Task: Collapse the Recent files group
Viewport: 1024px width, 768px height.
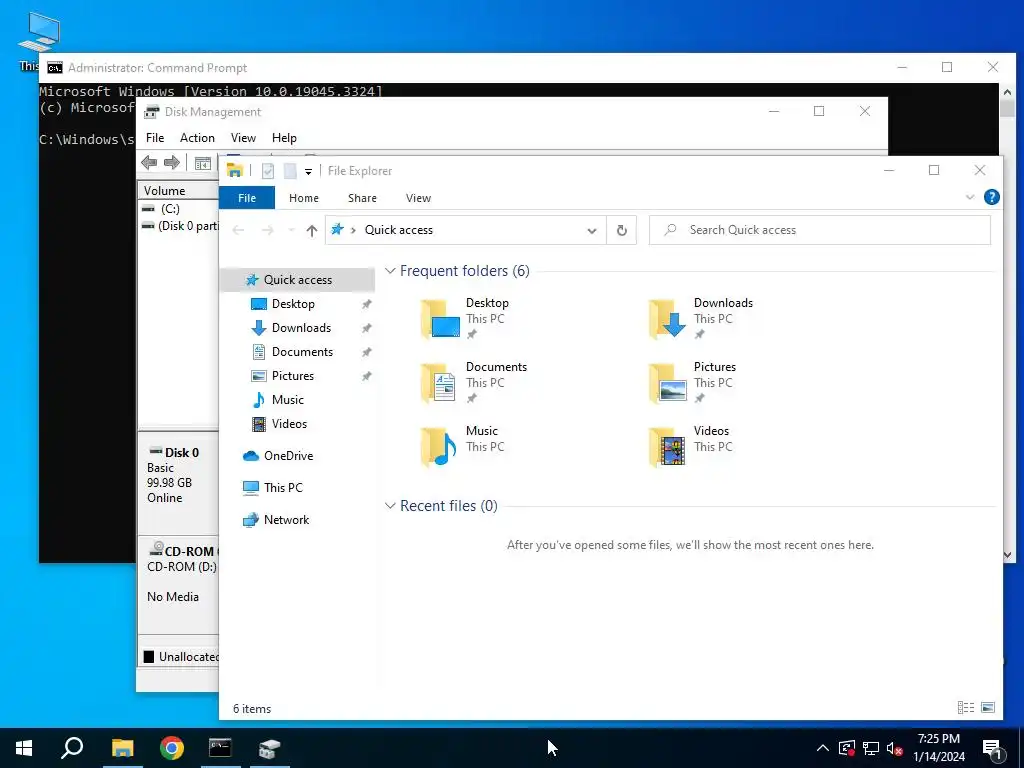Action: 390,505
